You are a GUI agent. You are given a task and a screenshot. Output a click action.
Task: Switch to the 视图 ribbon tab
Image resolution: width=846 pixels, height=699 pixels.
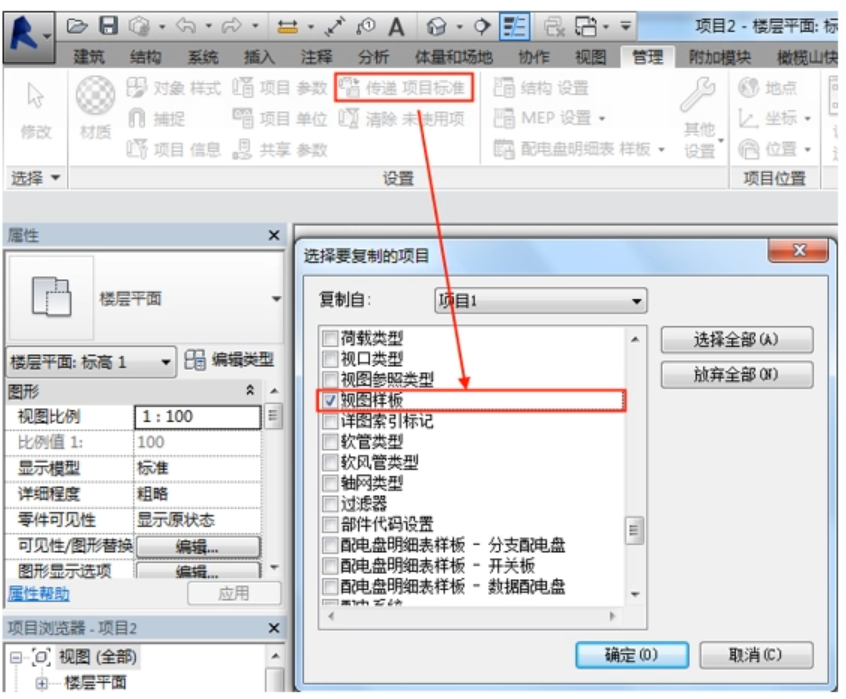pyautogui.click(x=591, y=57)
